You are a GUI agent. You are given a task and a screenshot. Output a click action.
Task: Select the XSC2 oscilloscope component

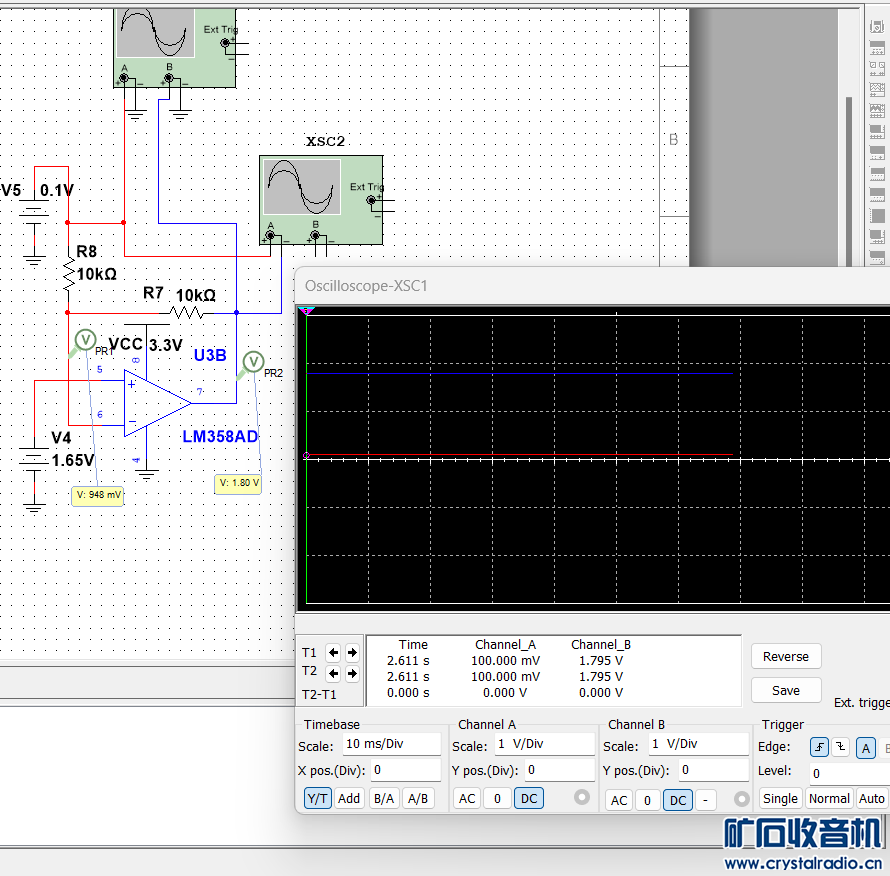(320, 200)
